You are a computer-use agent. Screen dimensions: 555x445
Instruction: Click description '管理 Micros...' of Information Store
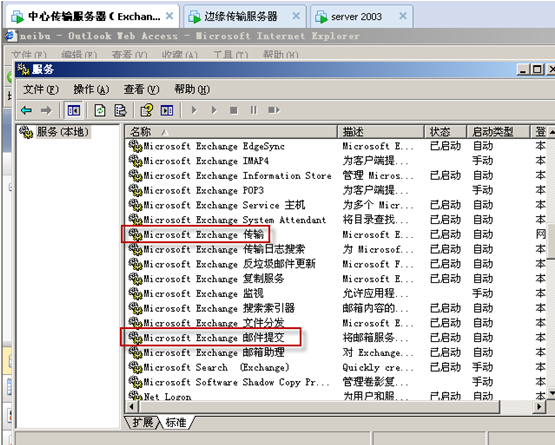[378, 176]
